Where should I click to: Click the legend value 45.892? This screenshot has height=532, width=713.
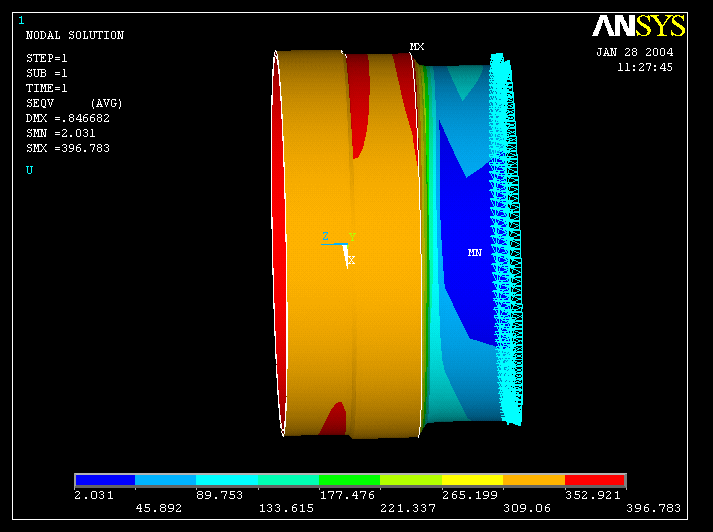tap(159, 508)
